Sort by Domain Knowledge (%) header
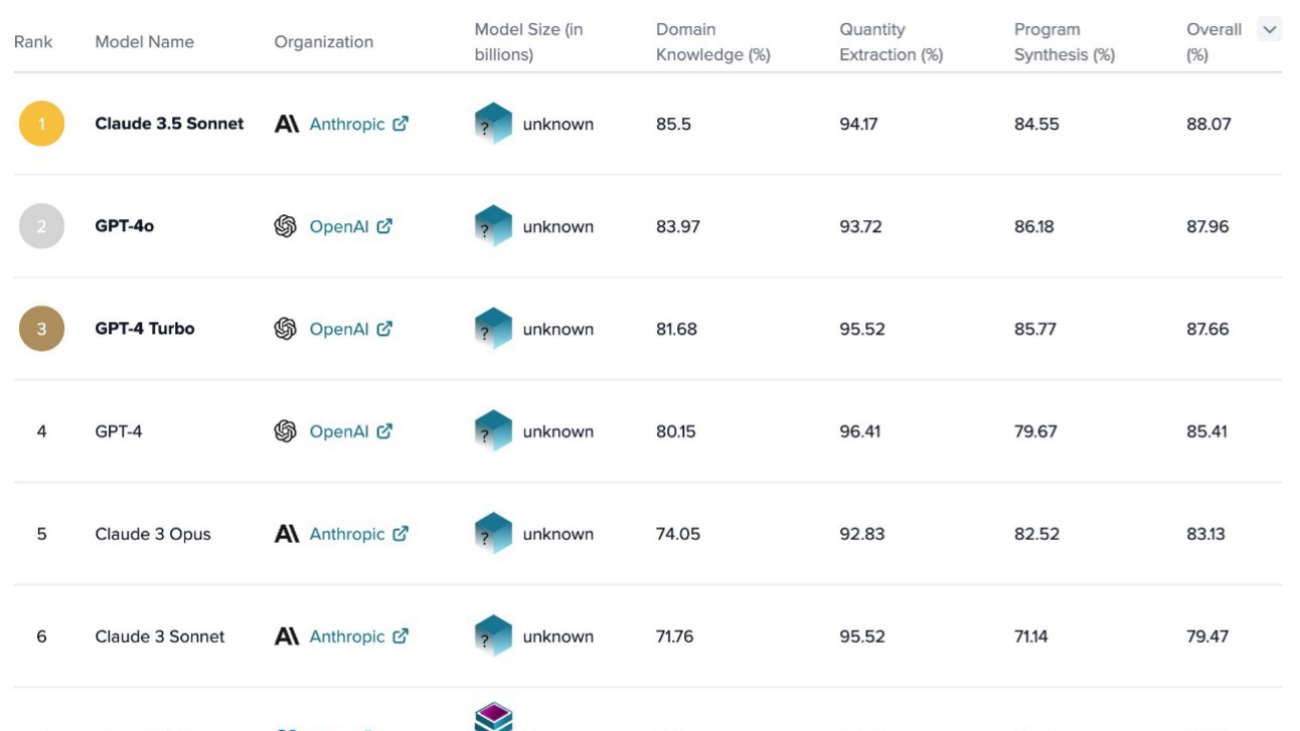 tap(713, 42)
